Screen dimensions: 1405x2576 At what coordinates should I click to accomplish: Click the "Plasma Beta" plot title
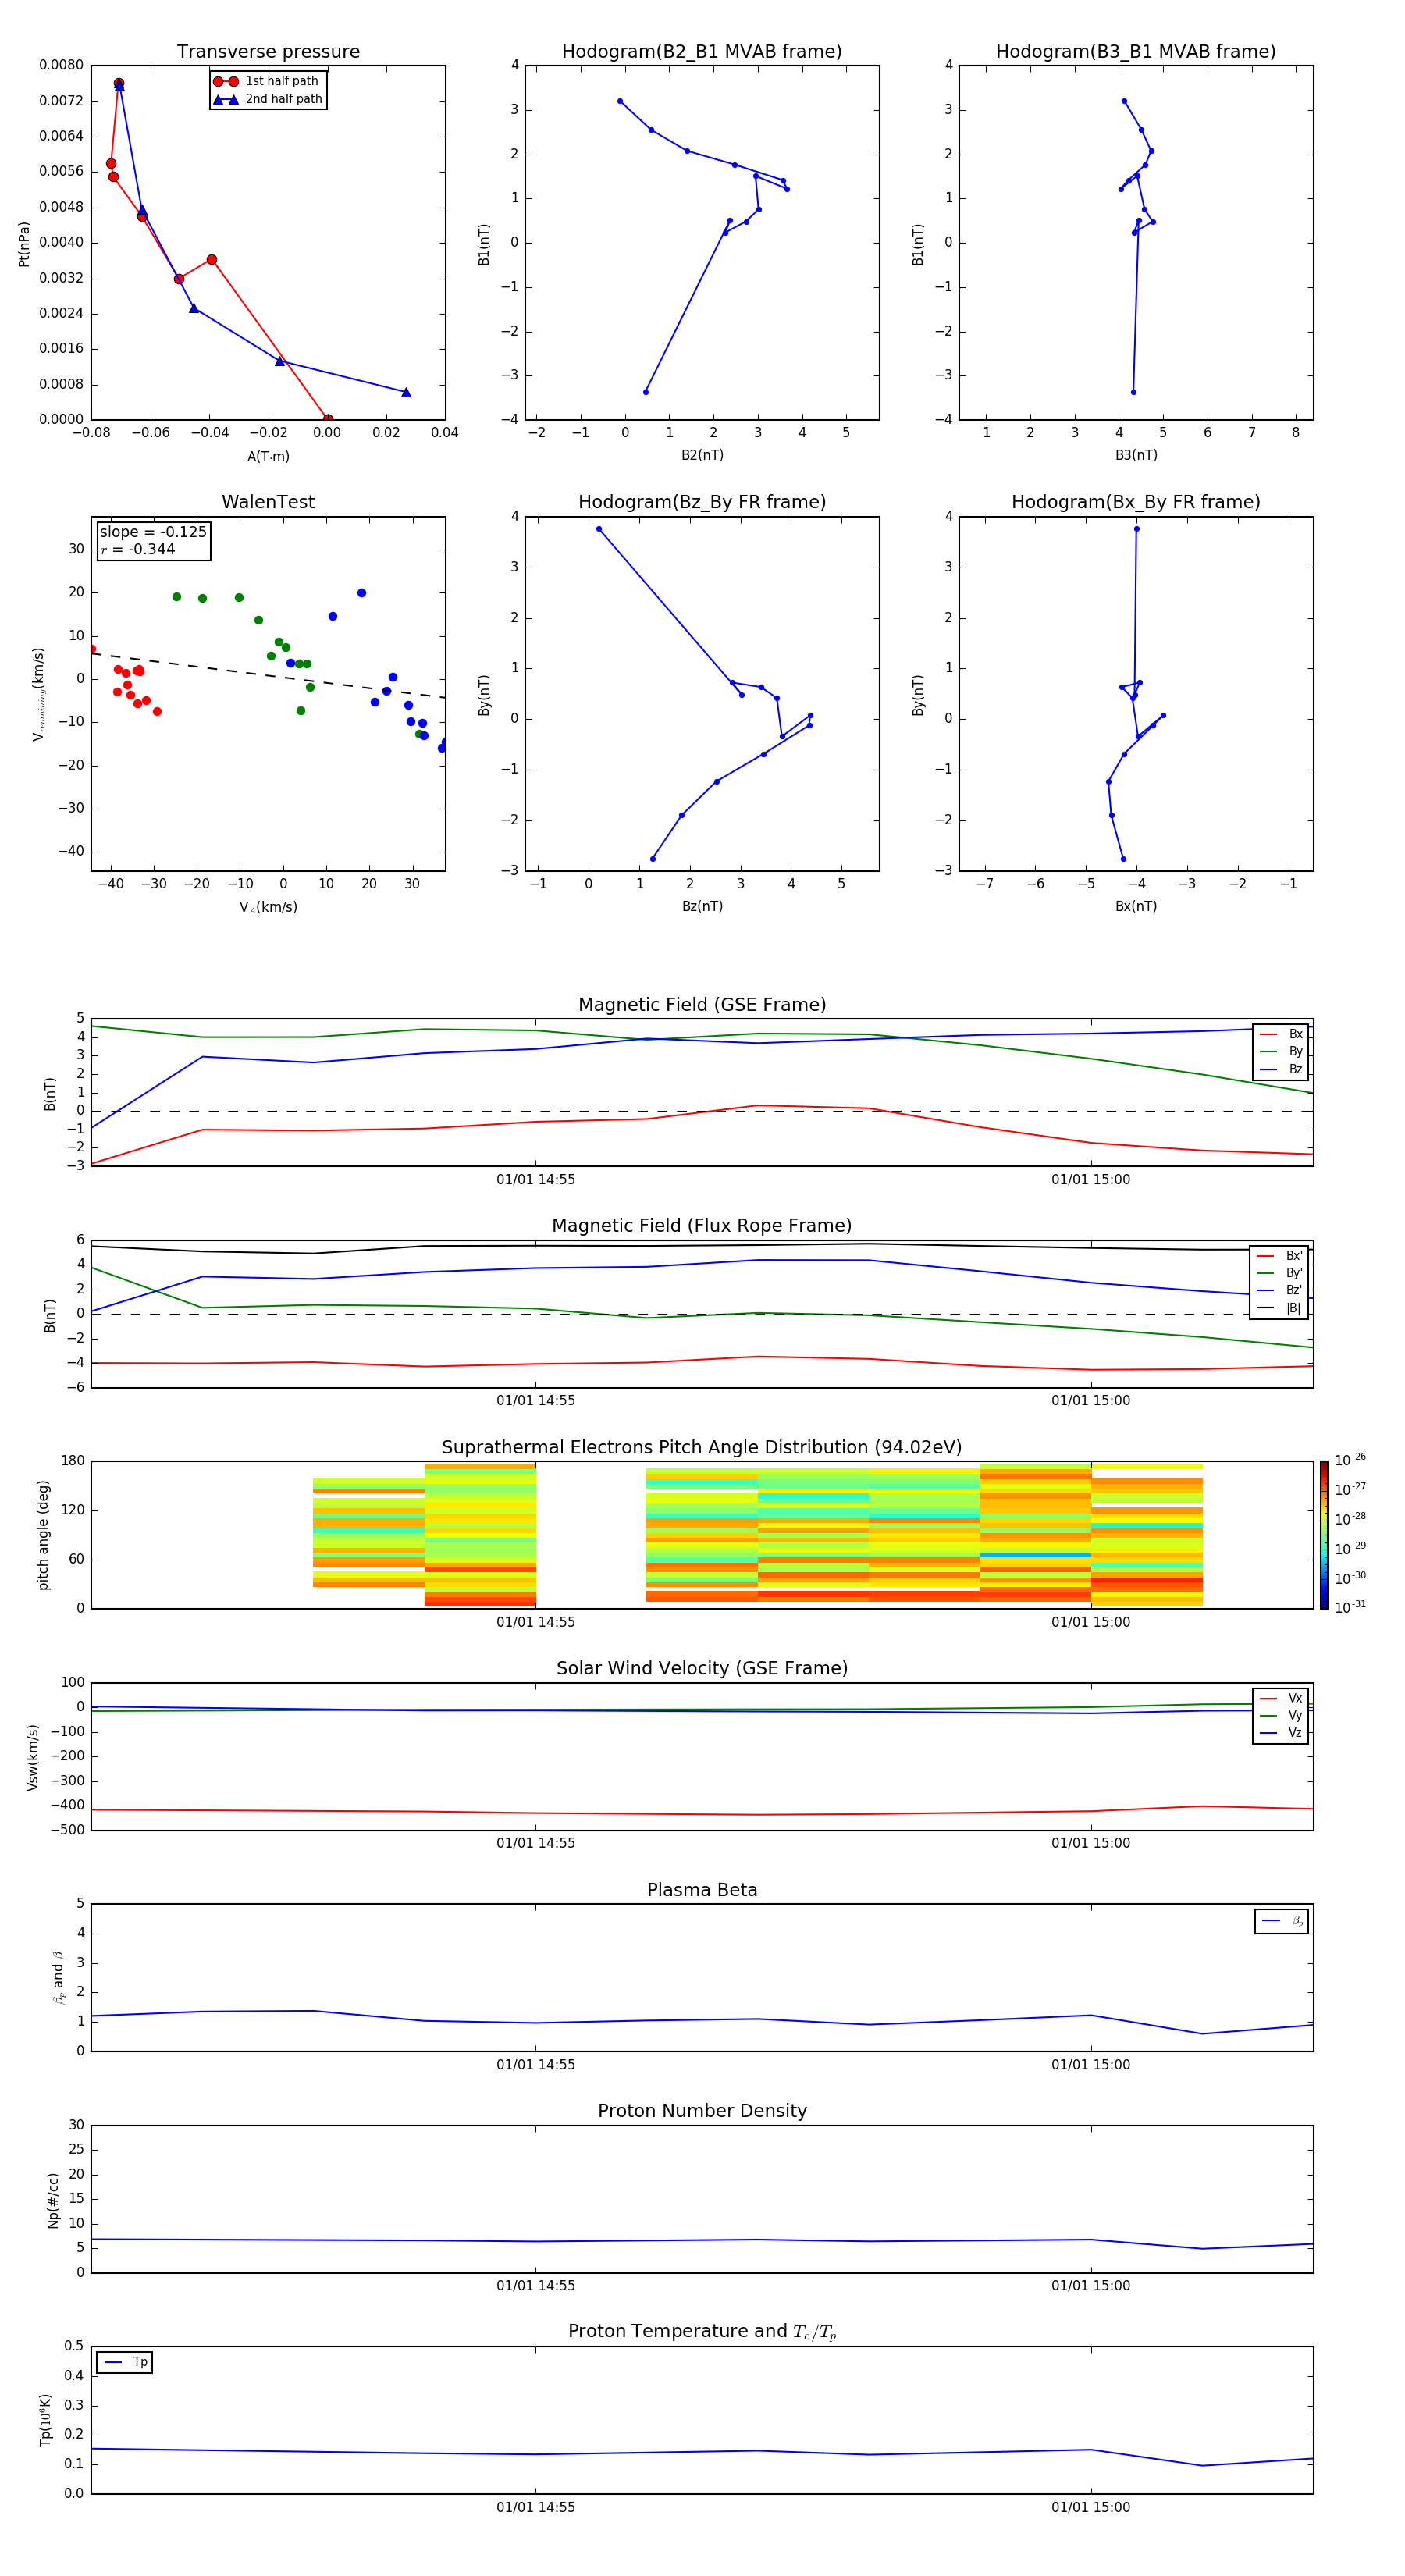coord(702,1890)
